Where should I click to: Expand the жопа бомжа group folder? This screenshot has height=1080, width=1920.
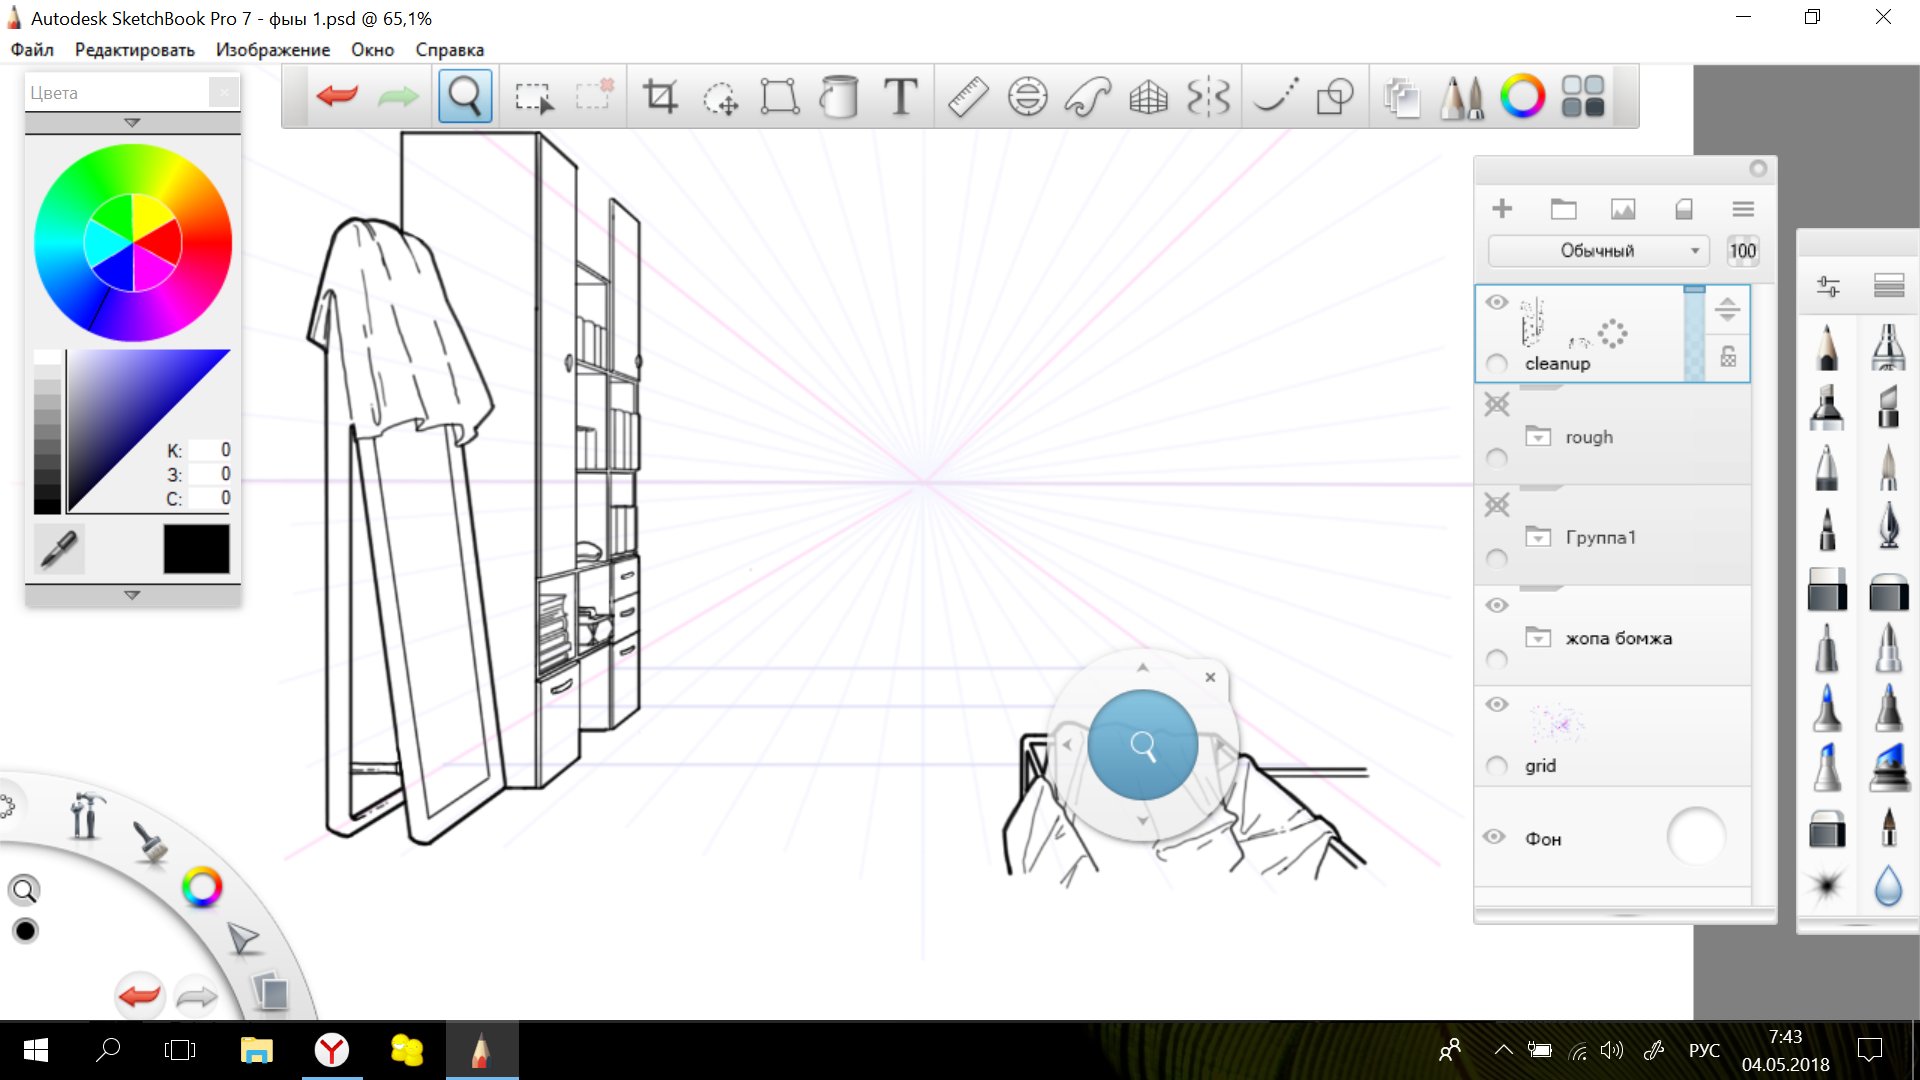coord(1540,637)
